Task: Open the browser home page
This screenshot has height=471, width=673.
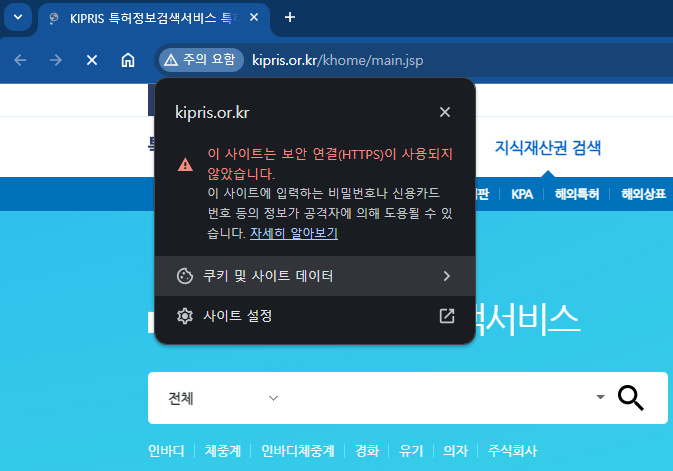Action: [128, 60]
